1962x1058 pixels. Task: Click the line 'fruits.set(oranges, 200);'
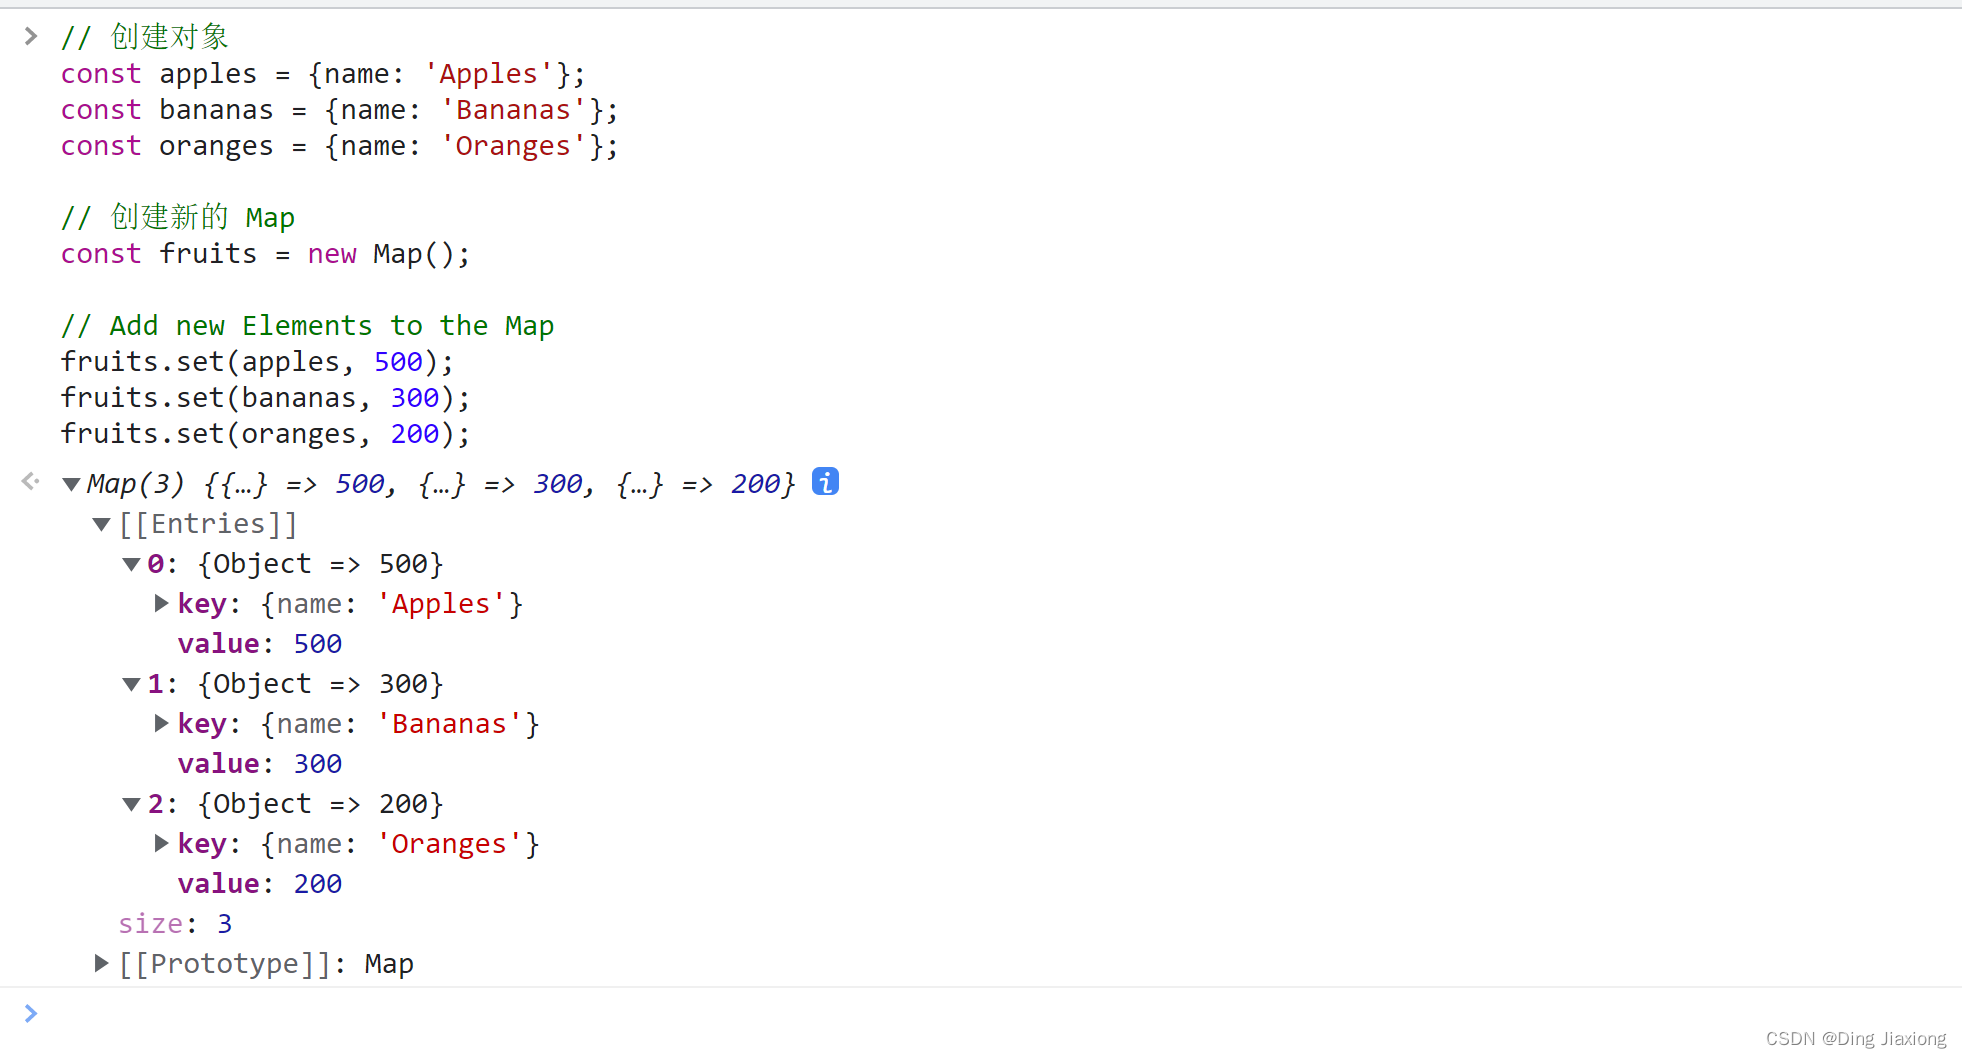pos(265,434)
